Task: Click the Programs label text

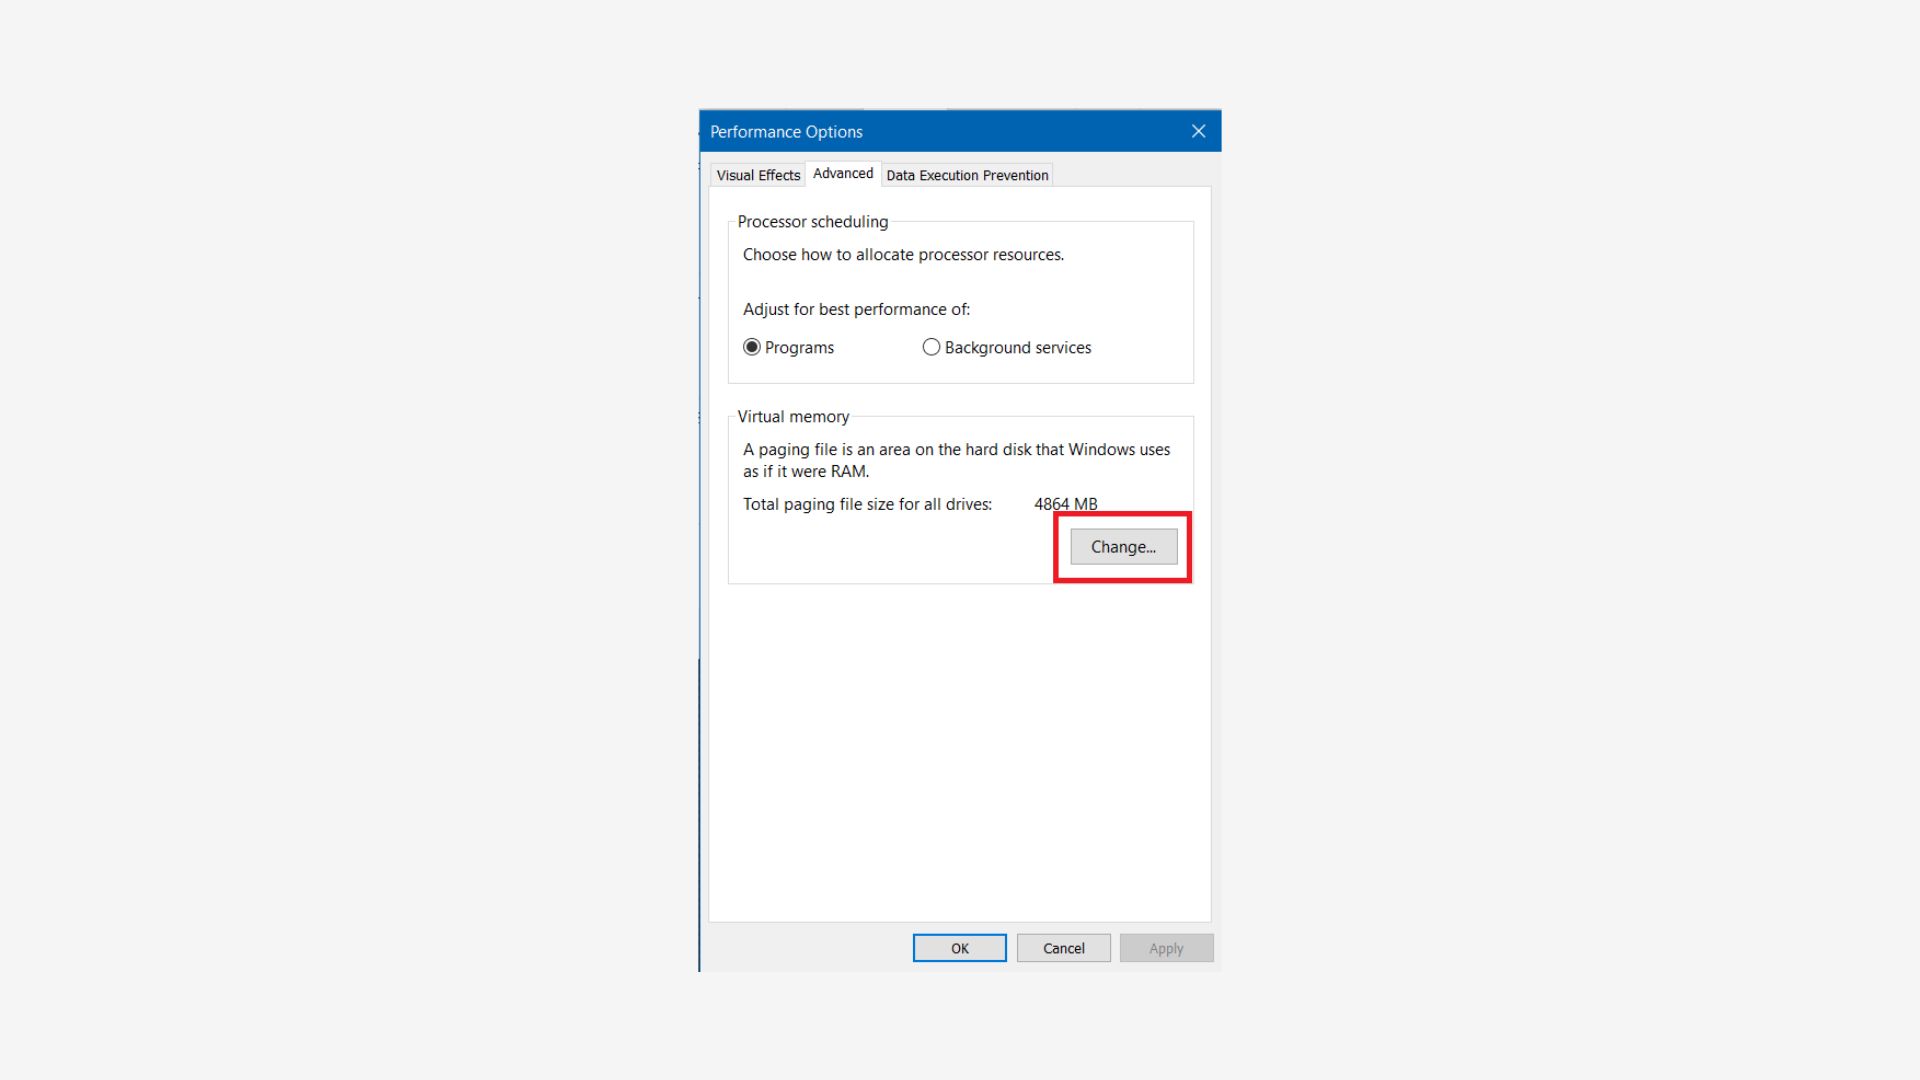Action: click(x=799, y=348)
